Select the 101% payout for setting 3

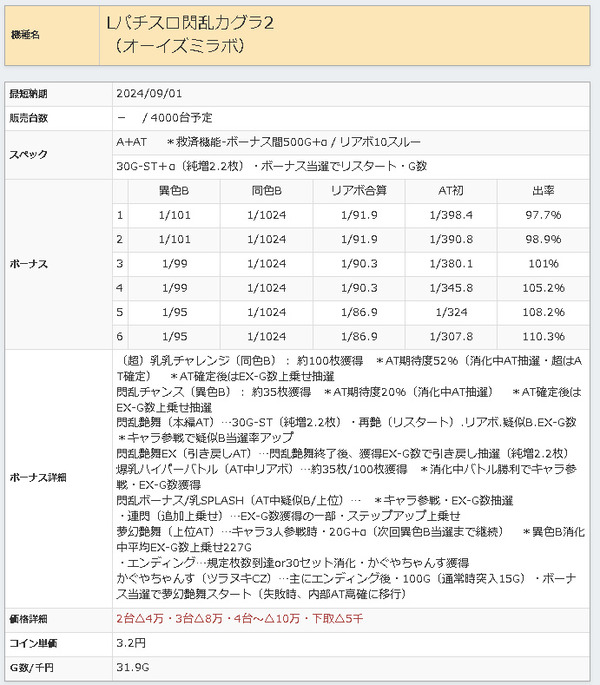543,264
